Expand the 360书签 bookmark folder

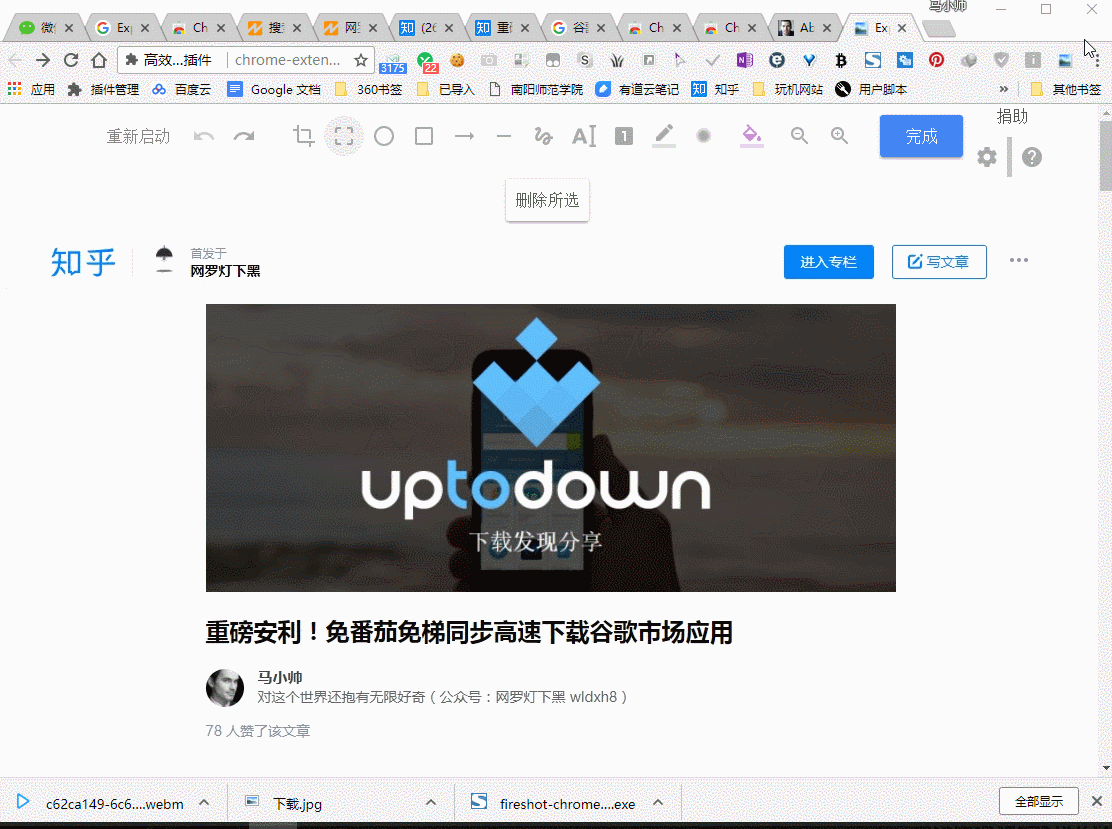369,89
